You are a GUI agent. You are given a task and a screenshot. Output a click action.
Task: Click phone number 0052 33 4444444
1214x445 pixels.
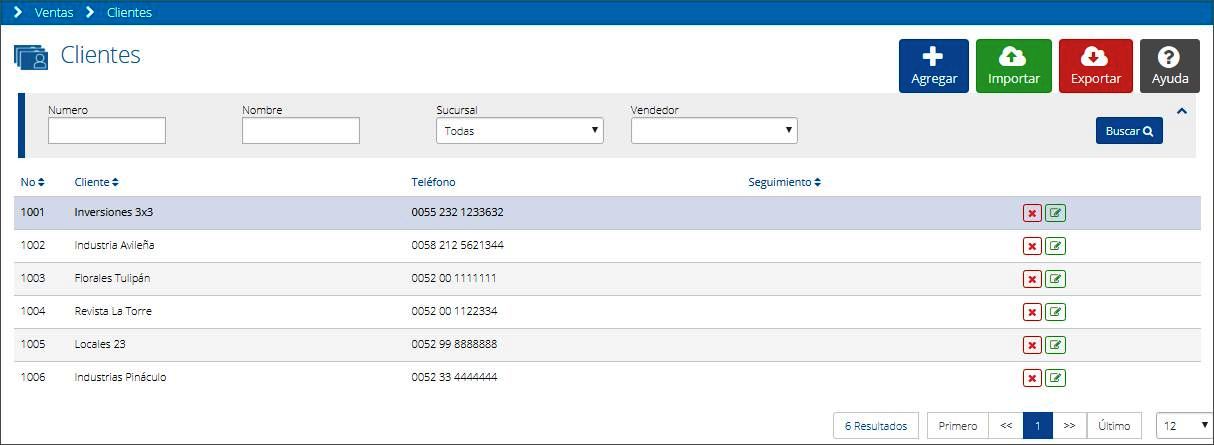(454, 377)
